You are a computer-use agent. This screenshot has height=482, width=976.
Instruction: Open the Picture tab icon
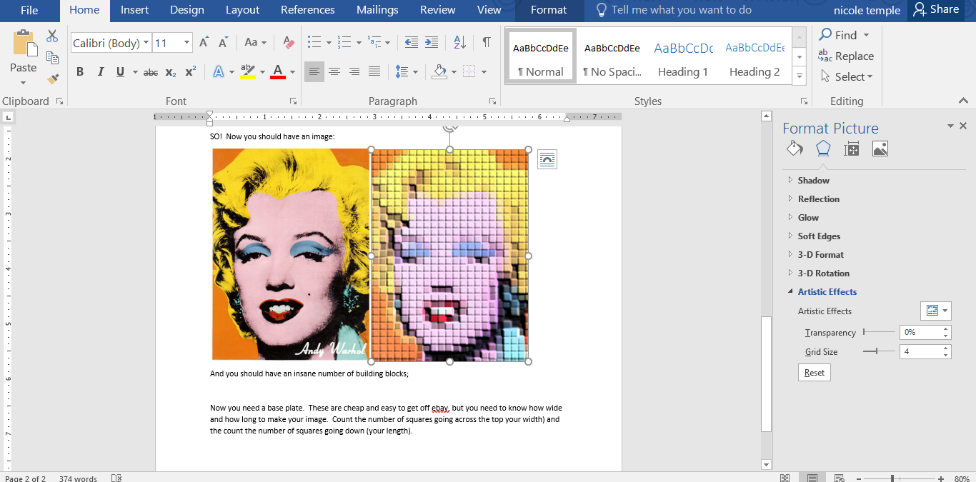(x=880, y=148)
